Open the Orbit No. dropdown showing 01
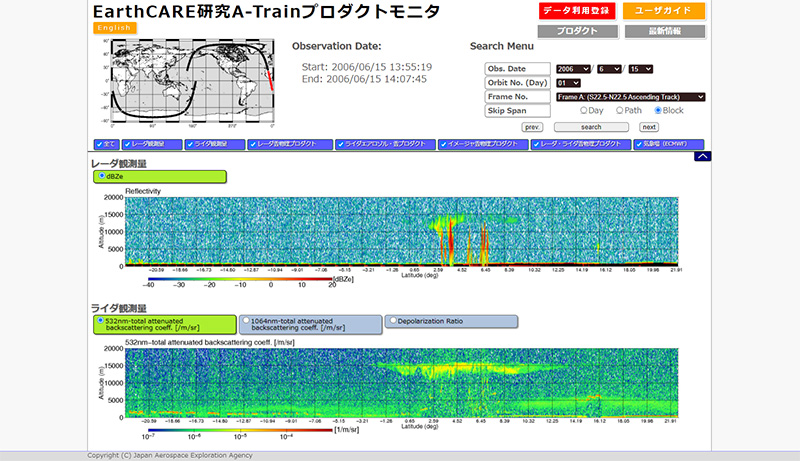 coord(568,83)
